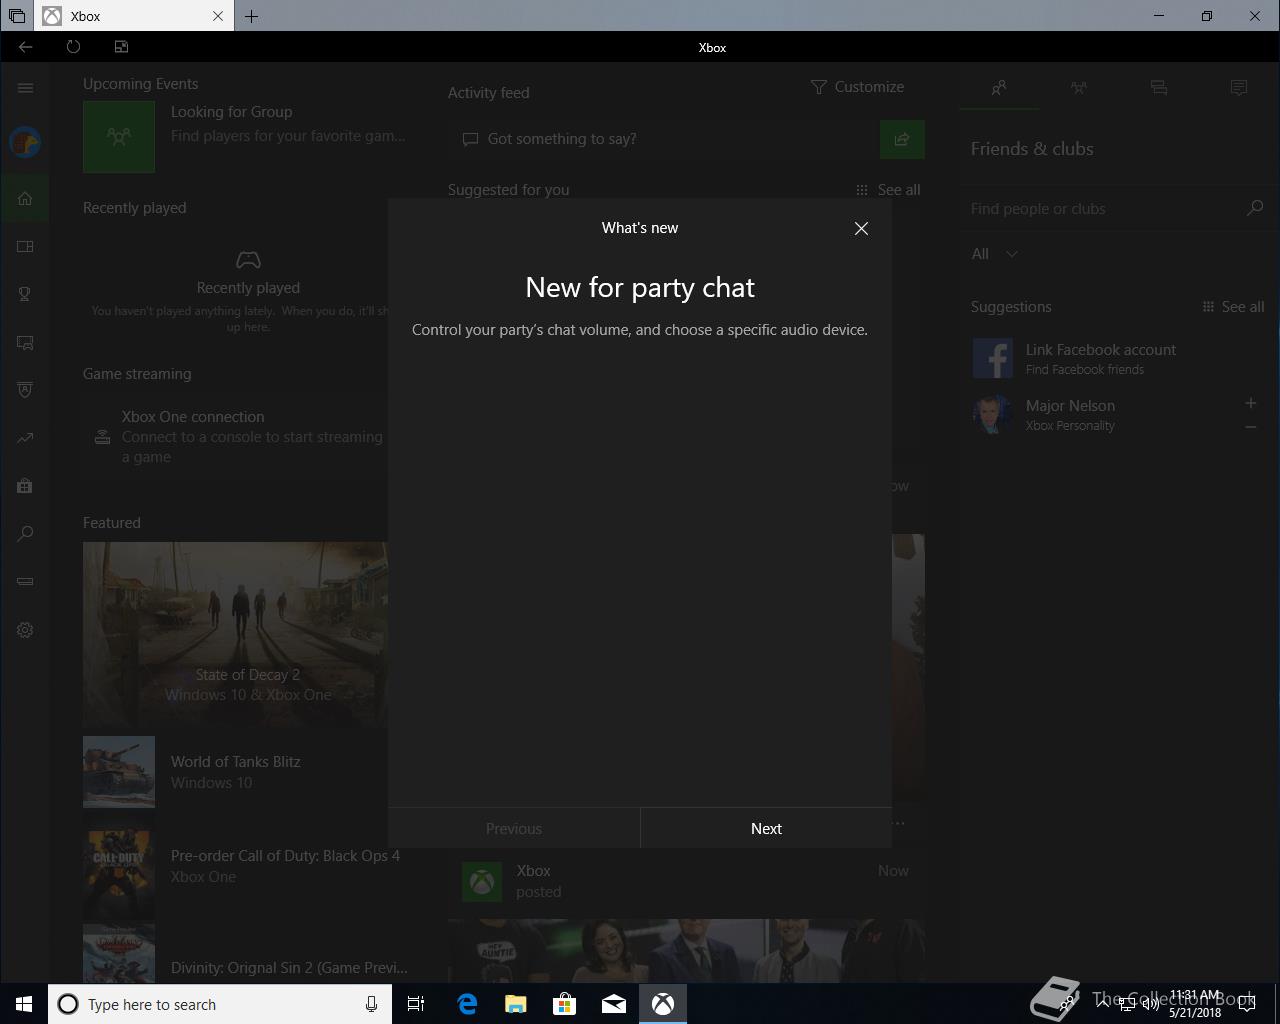This screenshot has height=1024, width=1280.
Task: Click the Got something to say field
Action: tap(664, 139)
